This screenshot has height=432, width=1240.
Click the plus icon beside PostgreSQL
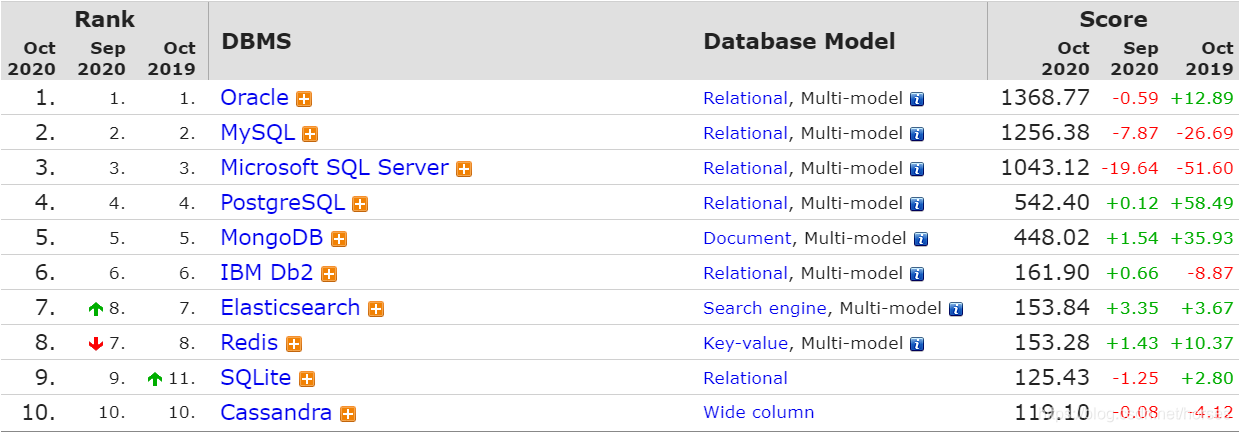(360, 204)
